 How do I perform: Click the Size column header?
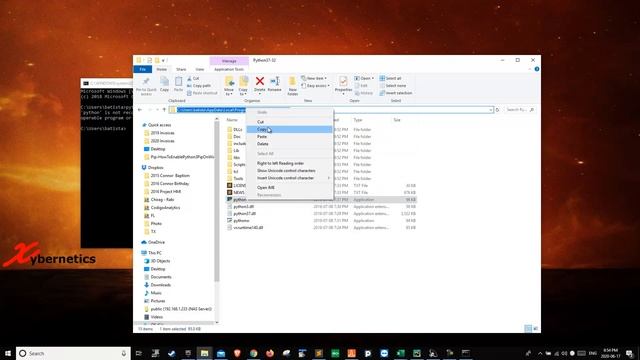pyautogui.click(x=397, y=120)
